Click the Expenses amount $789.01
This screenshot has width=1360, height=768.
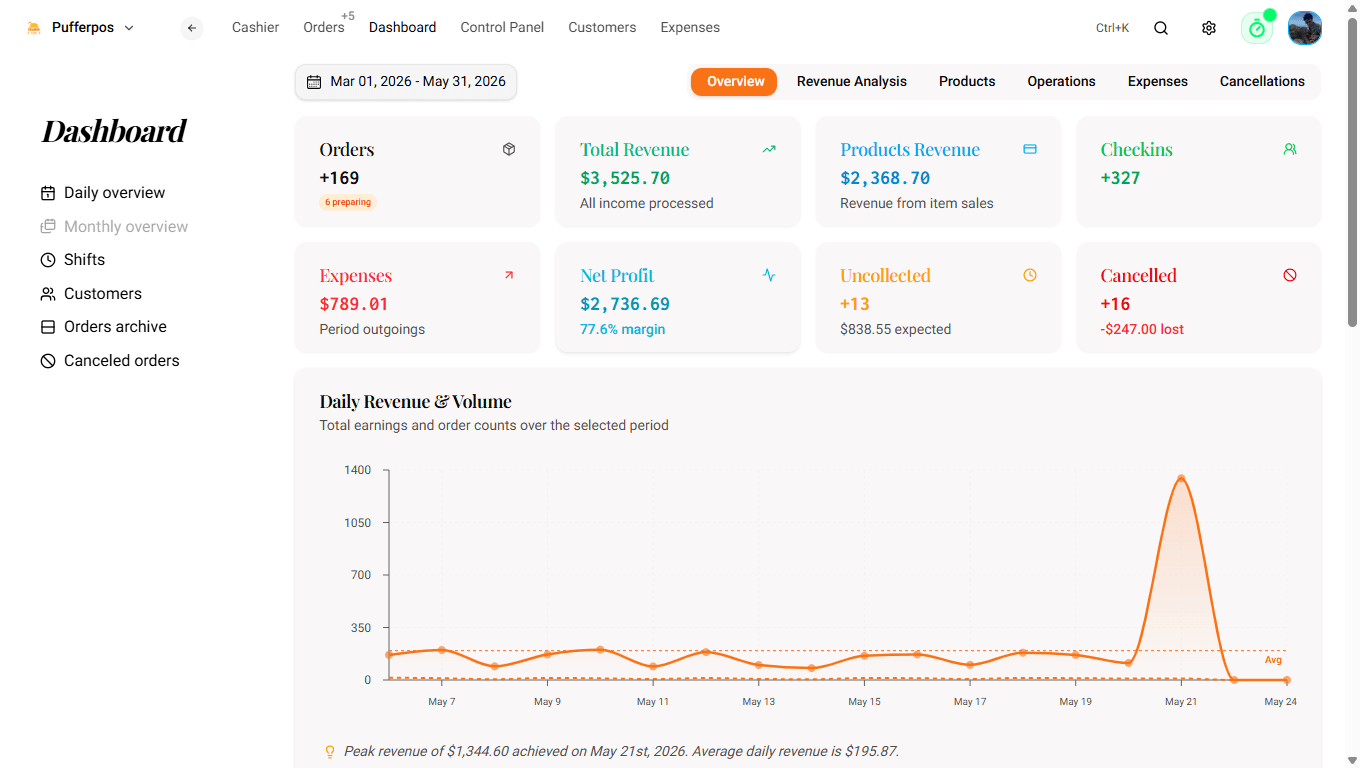(x=354, y=304)
